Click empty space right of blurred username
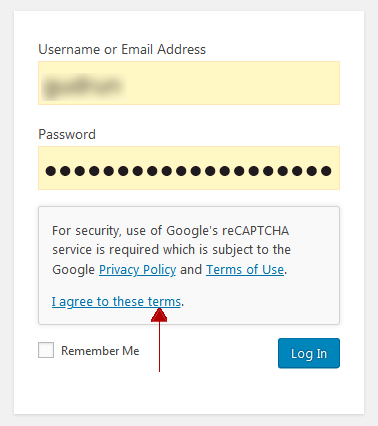Screen dimensions: 378x426 coord(233,83)
